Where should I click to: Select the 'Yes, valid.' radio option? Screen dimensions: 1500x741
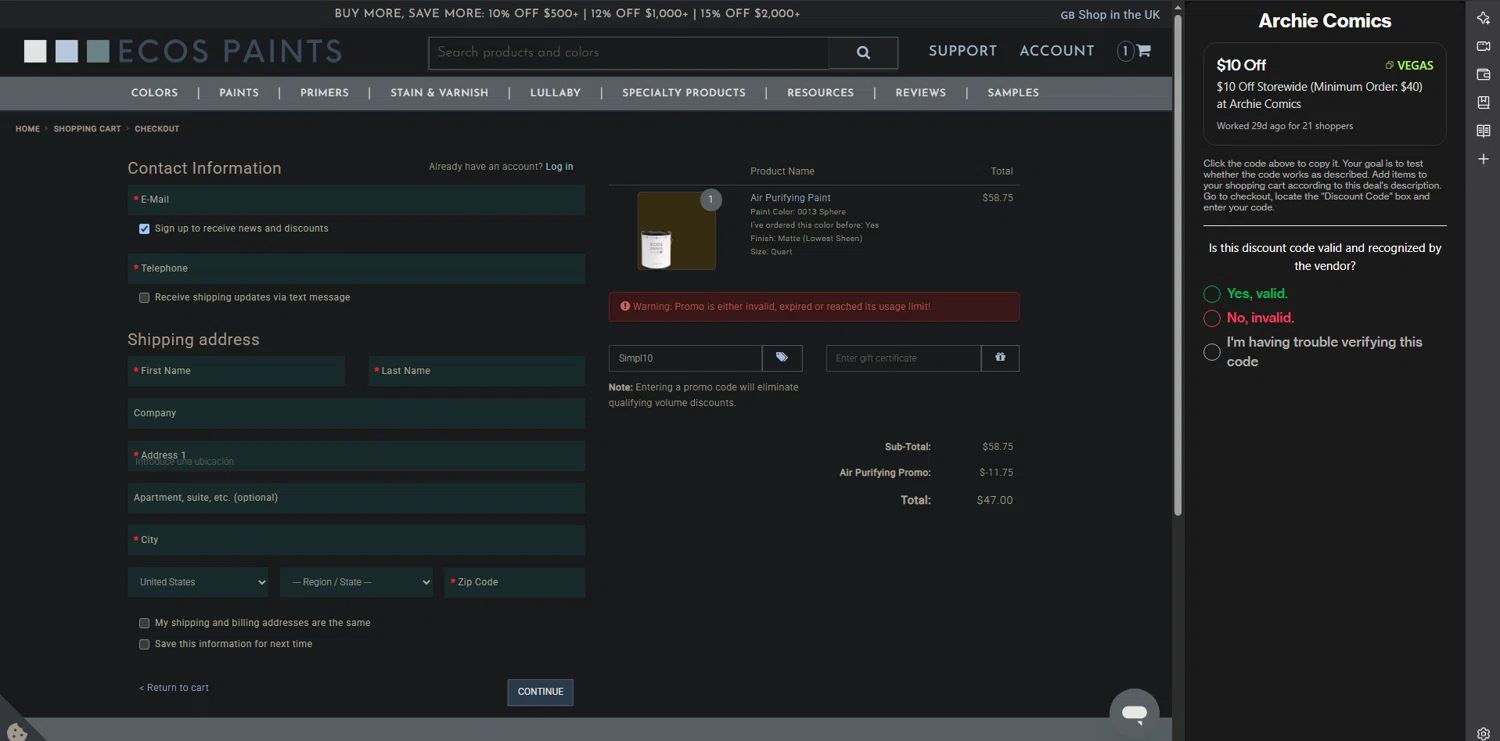pyautogui.click(x=1212, y=294)
